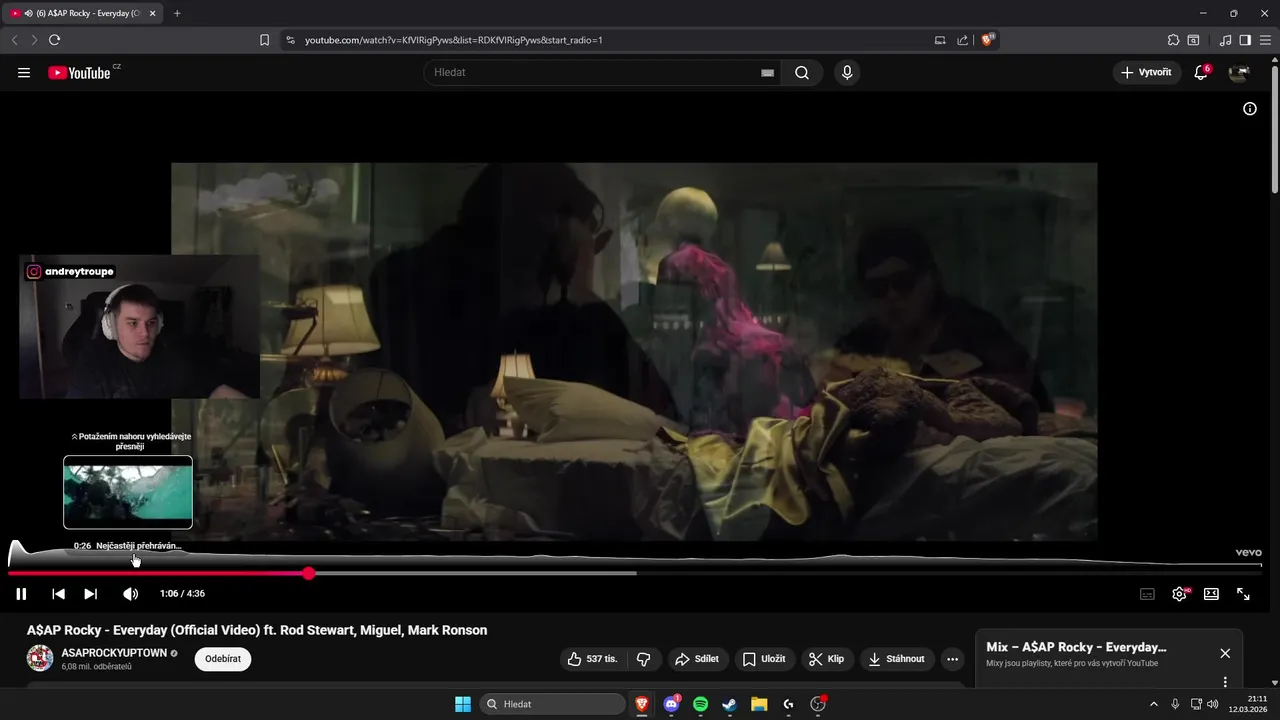Download video with Stáhnout button
1280x720 pixels.
897,659
